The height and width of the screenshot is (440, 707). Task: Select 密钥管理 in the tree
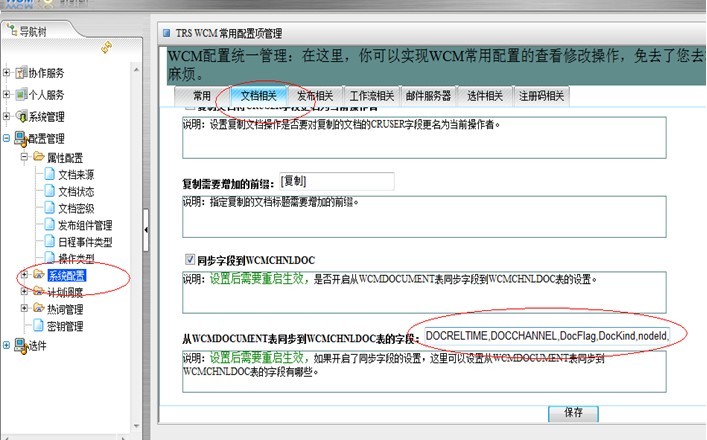tap(65, 326)
